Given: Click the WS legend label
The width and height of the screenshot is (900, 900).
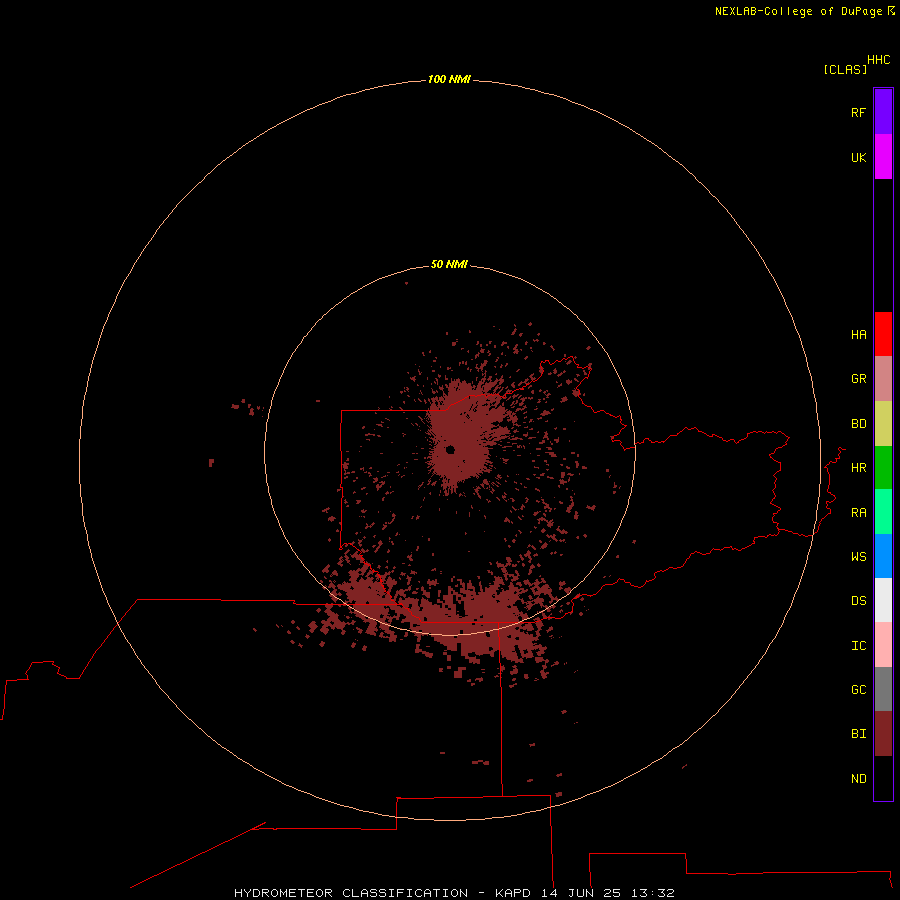Looking at the screenshot, I should (858, 556).
